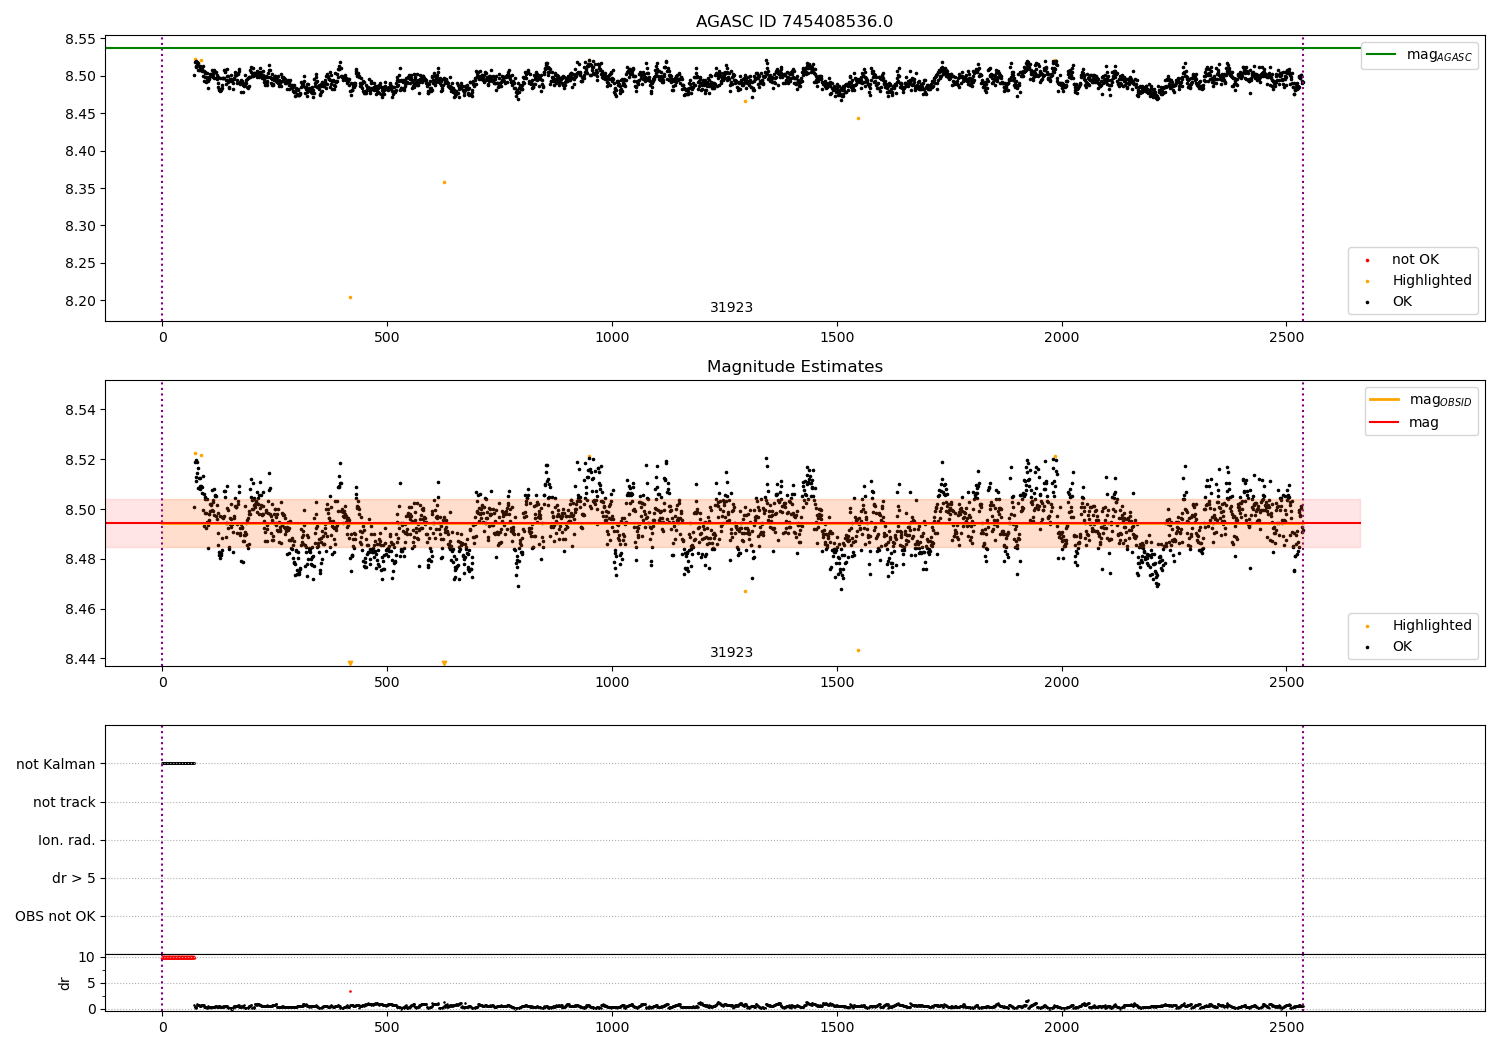Click the "OBS not OK" row label

[55, 916]
